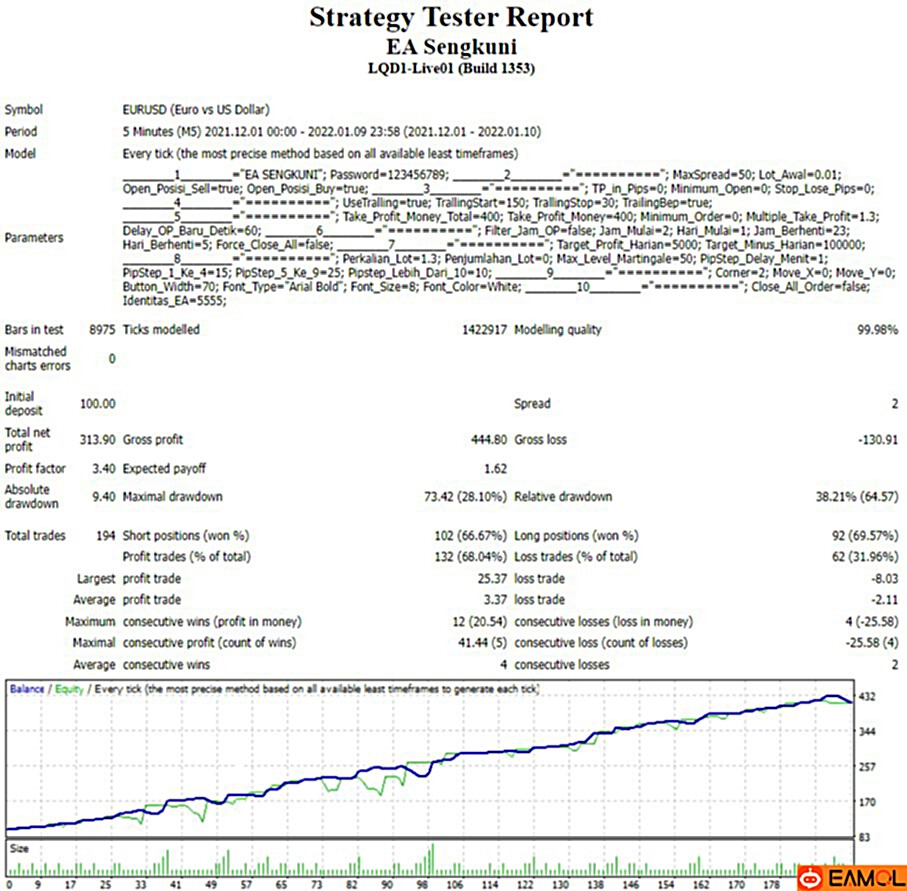Click the "Short positions (won %)" label
The image size is (907, 891).
(x=186, y=535)
